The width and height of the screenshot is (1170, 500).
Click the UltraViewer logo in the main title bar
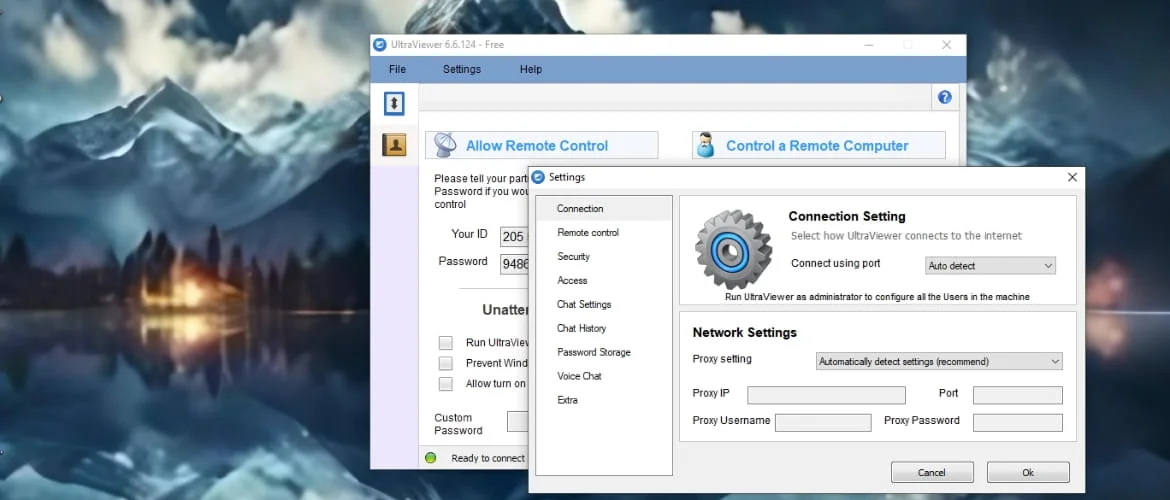point(380,45)
